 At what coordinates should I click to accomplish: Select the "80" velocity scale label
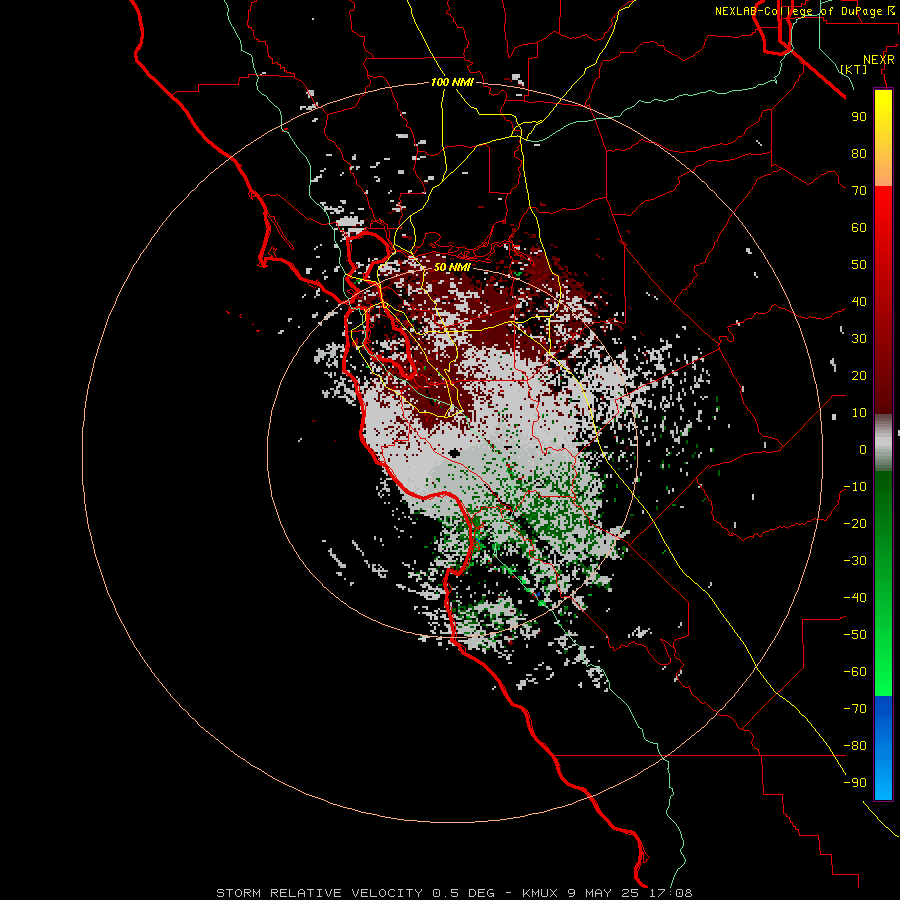pyautogui.click(x=859, y=154)
